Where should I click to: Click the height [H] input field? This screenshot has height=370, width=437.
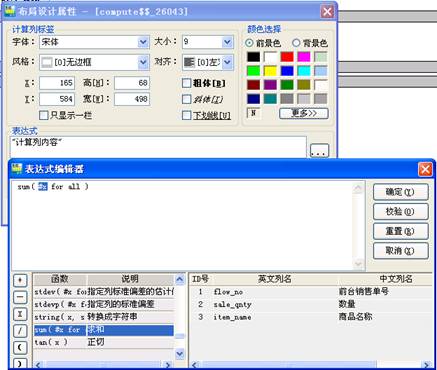point(132,83)
